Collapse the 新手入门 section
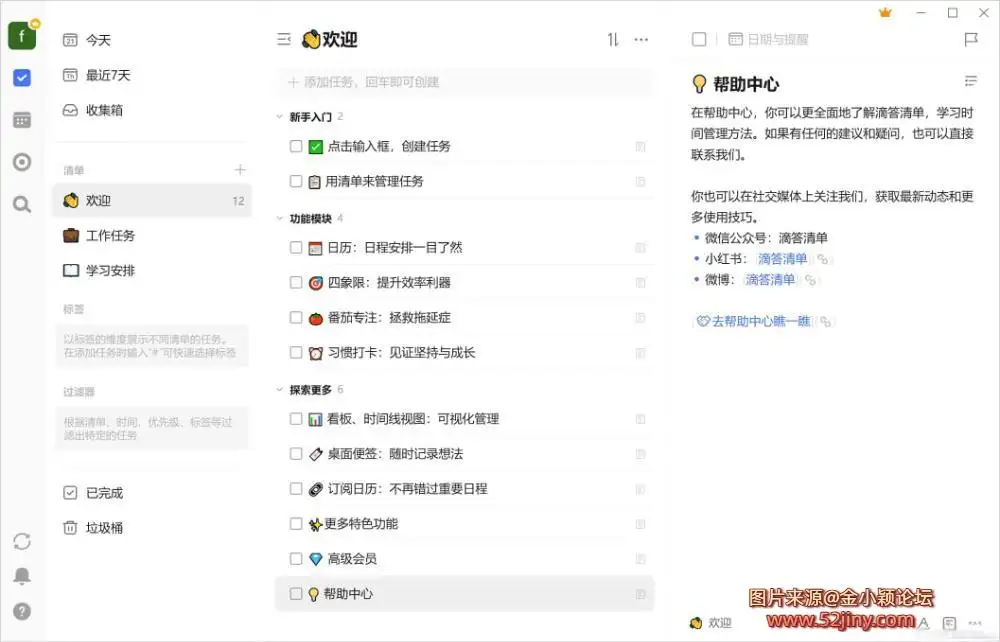 coord(280,117)
